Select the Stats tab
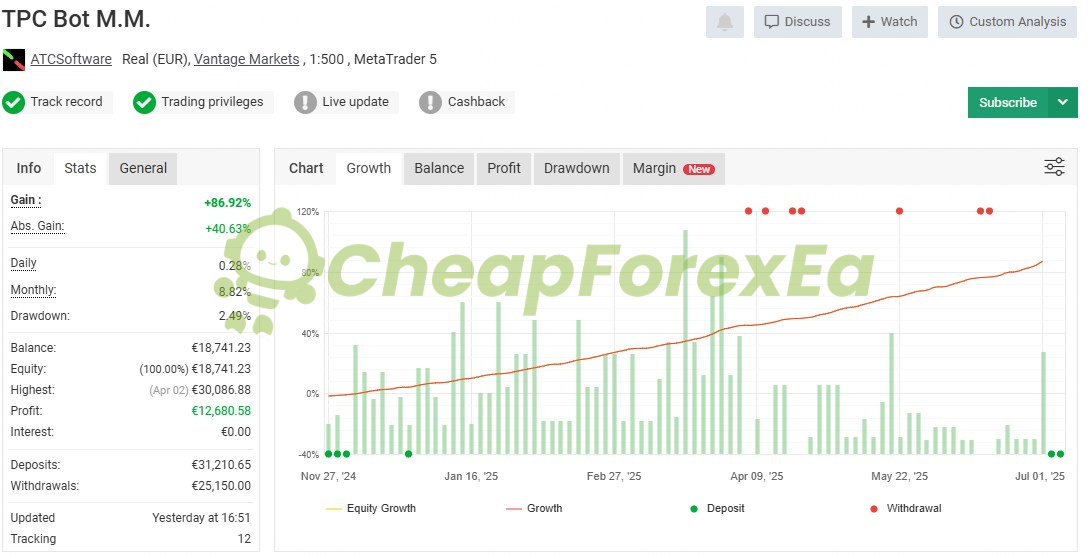1088x556 pixels. 80,168
